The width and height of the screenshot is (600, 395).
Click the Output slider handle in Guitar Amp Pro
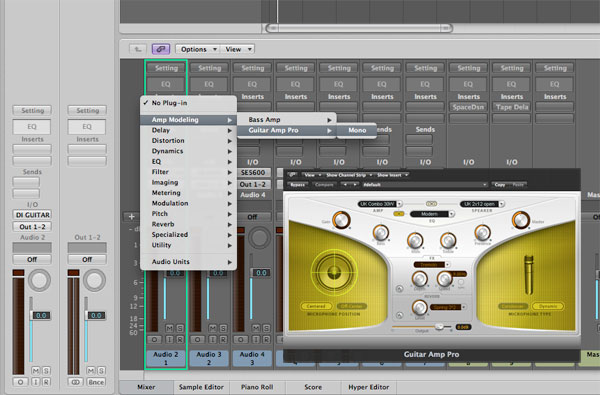(x=440, y=326)
